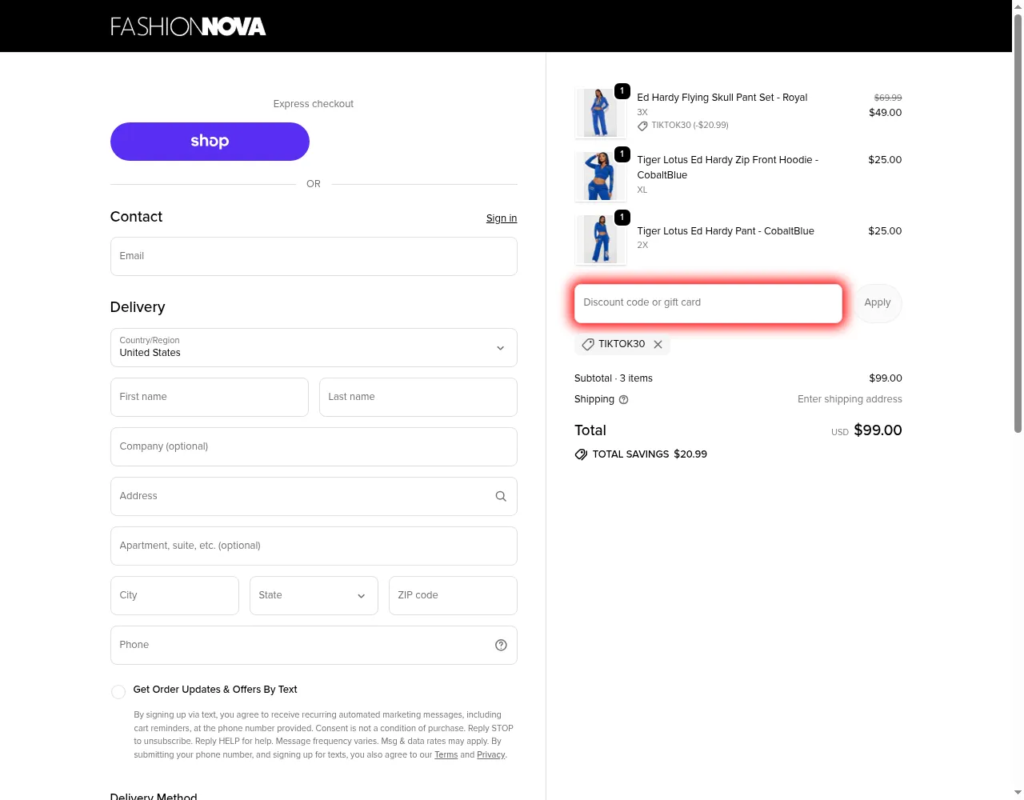Checkout with the purple shop pay button
Viewport: 1024px width, 800px height.
click(x=209, y=141)
